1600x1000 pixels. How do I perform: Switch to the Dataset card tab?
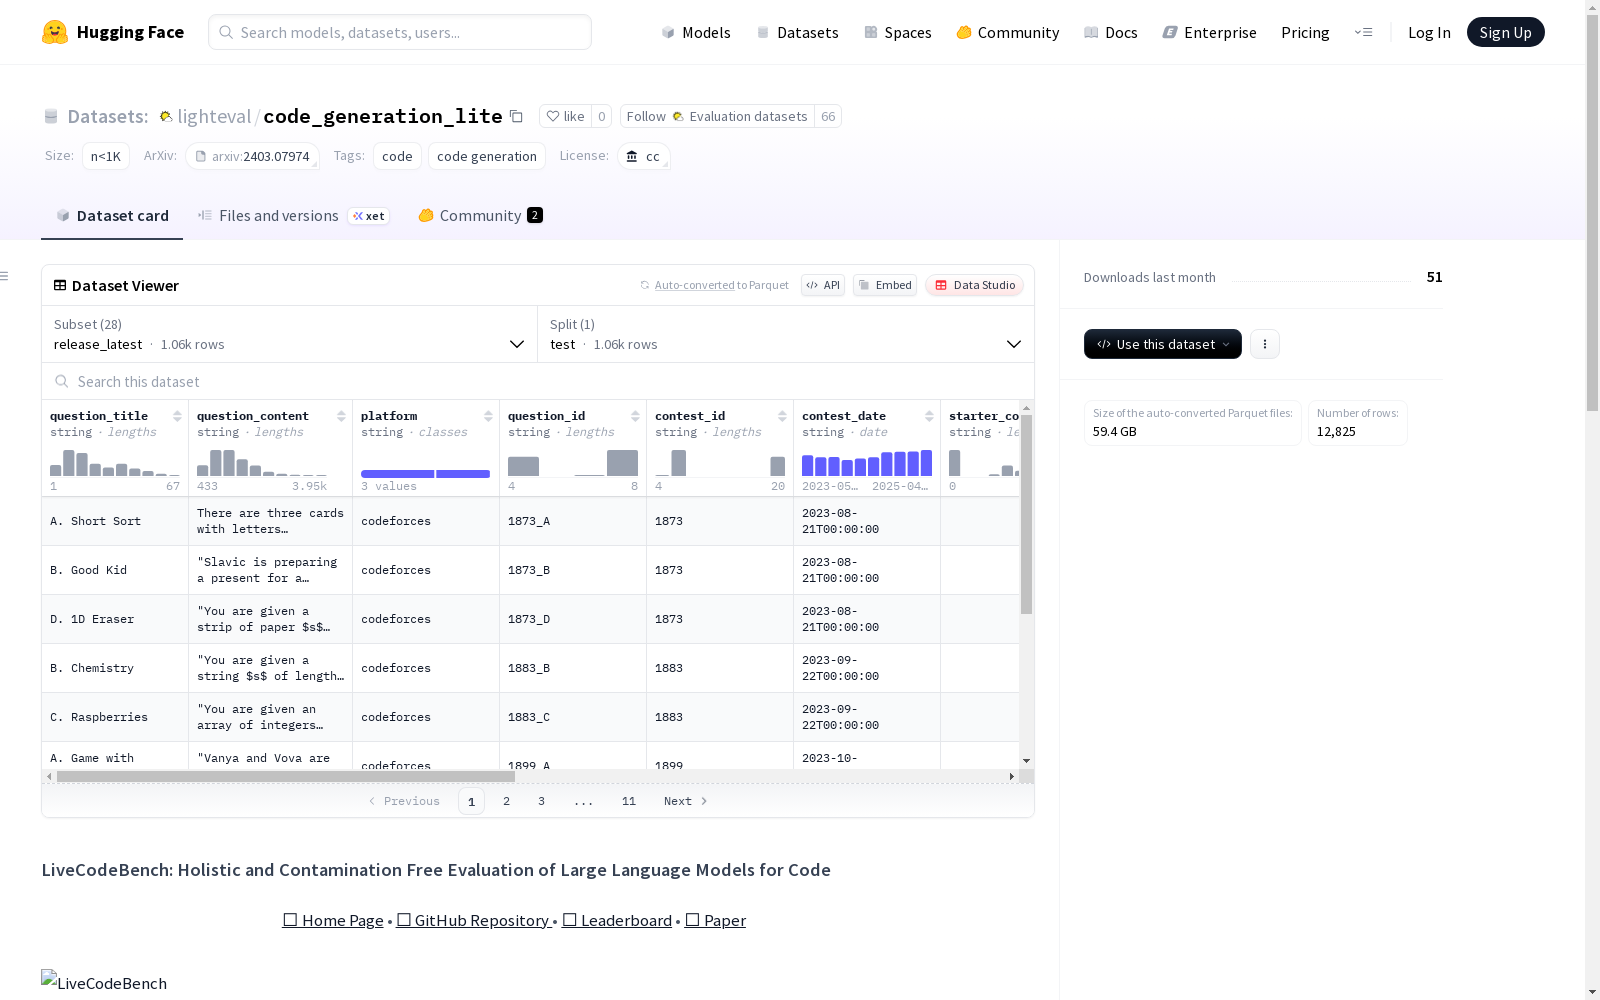(x=112, y=216)
